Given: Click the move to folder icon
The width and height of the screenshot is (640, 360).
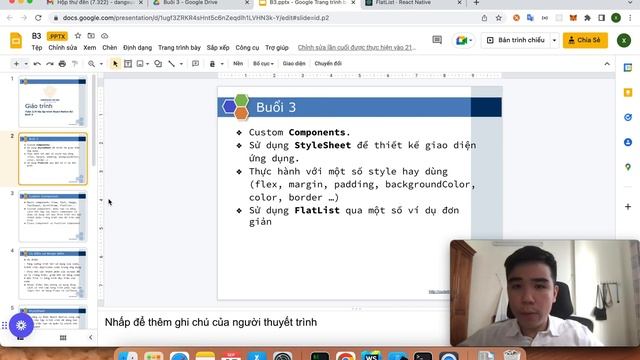Looking at the screenshot, I should pyautogui.click(x=91, y=36).
